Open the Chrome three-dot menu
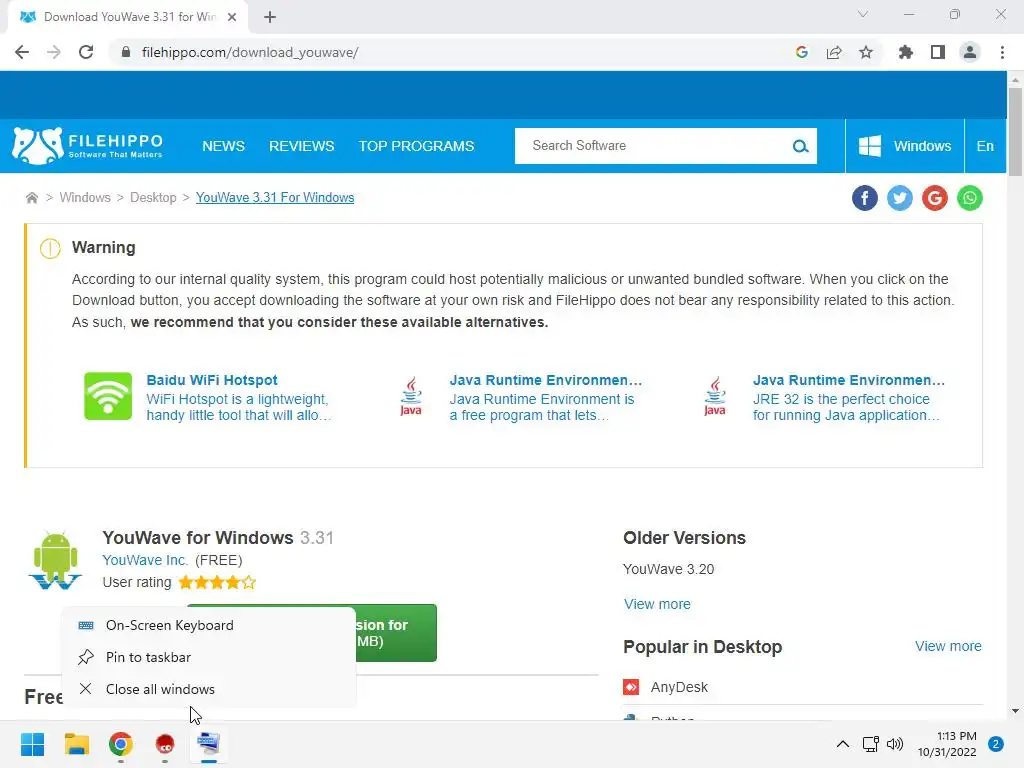The height and width of the screenshot is (768, 1024). point(1002,52)
